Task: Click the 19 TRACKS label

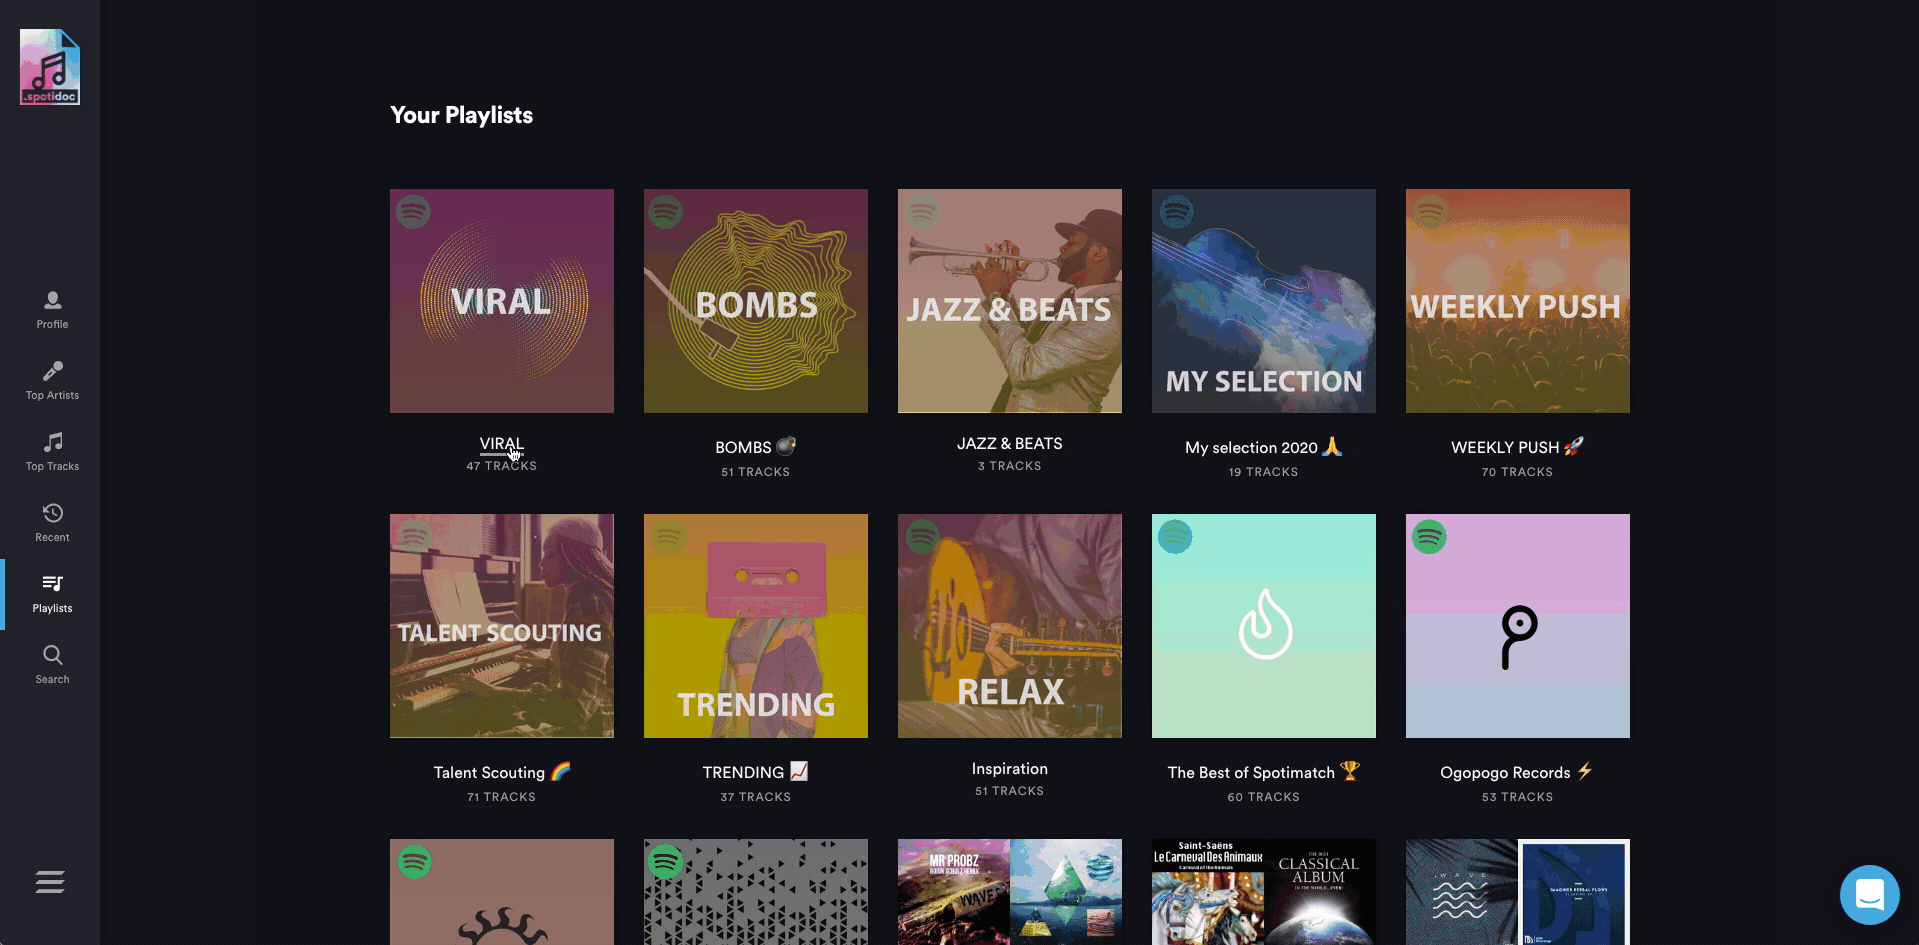Action: point(1264,472)
